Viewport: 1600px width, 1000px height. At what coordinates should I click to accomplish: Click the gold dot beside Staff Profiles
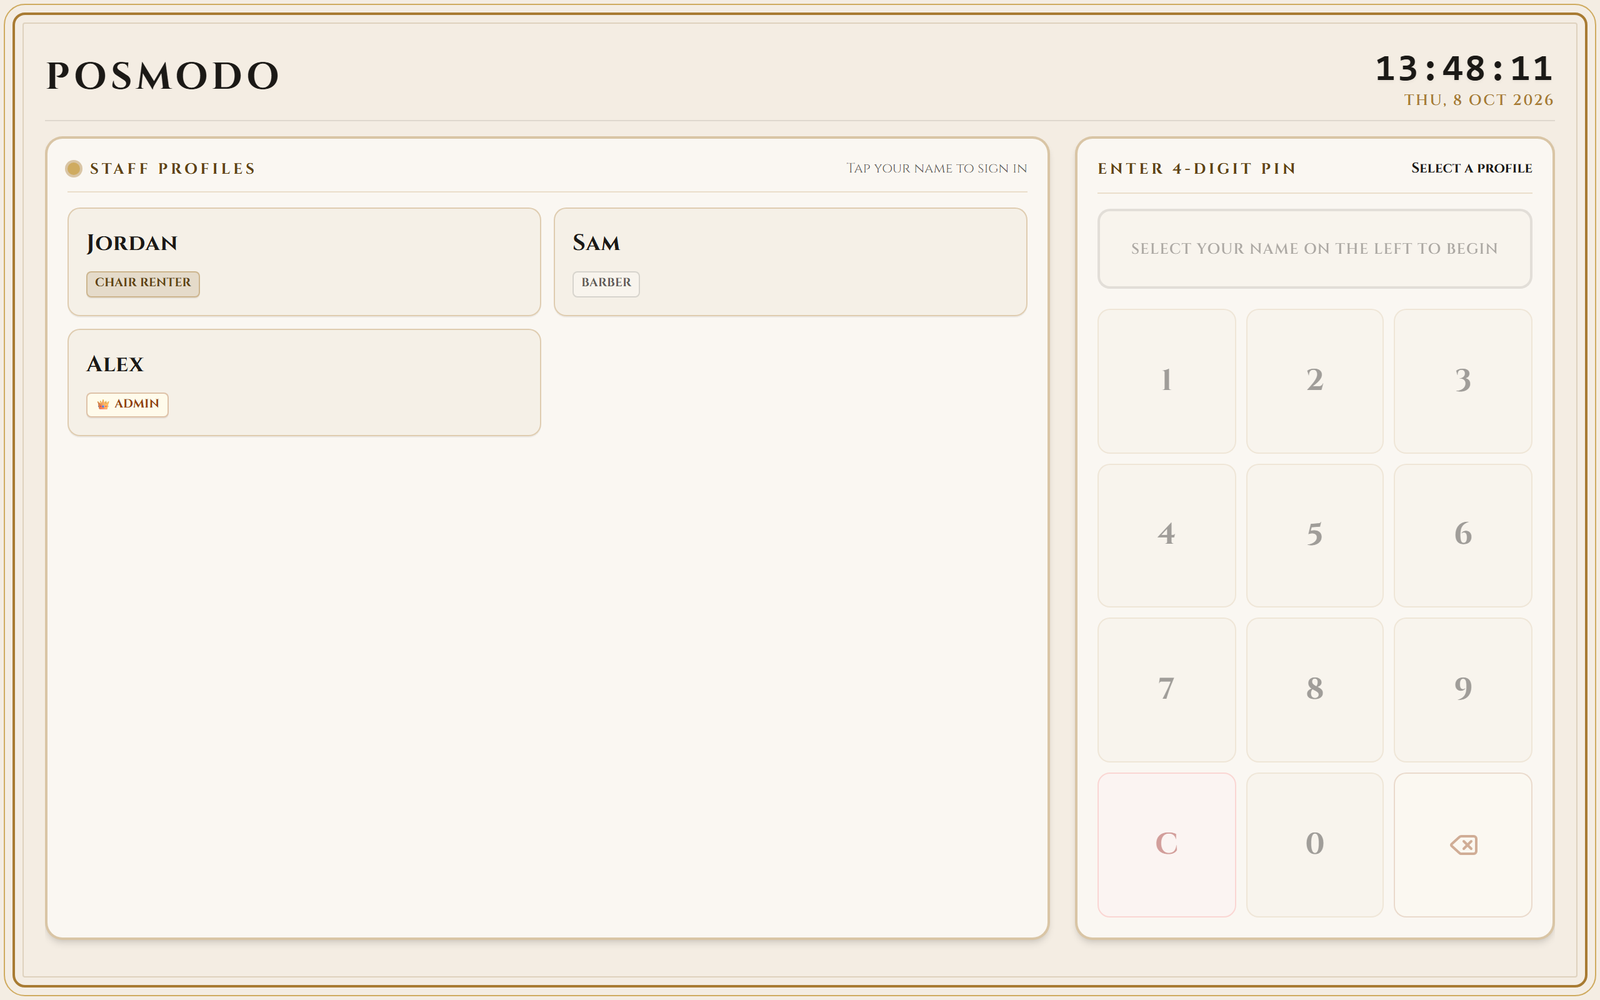click(74, 169)
